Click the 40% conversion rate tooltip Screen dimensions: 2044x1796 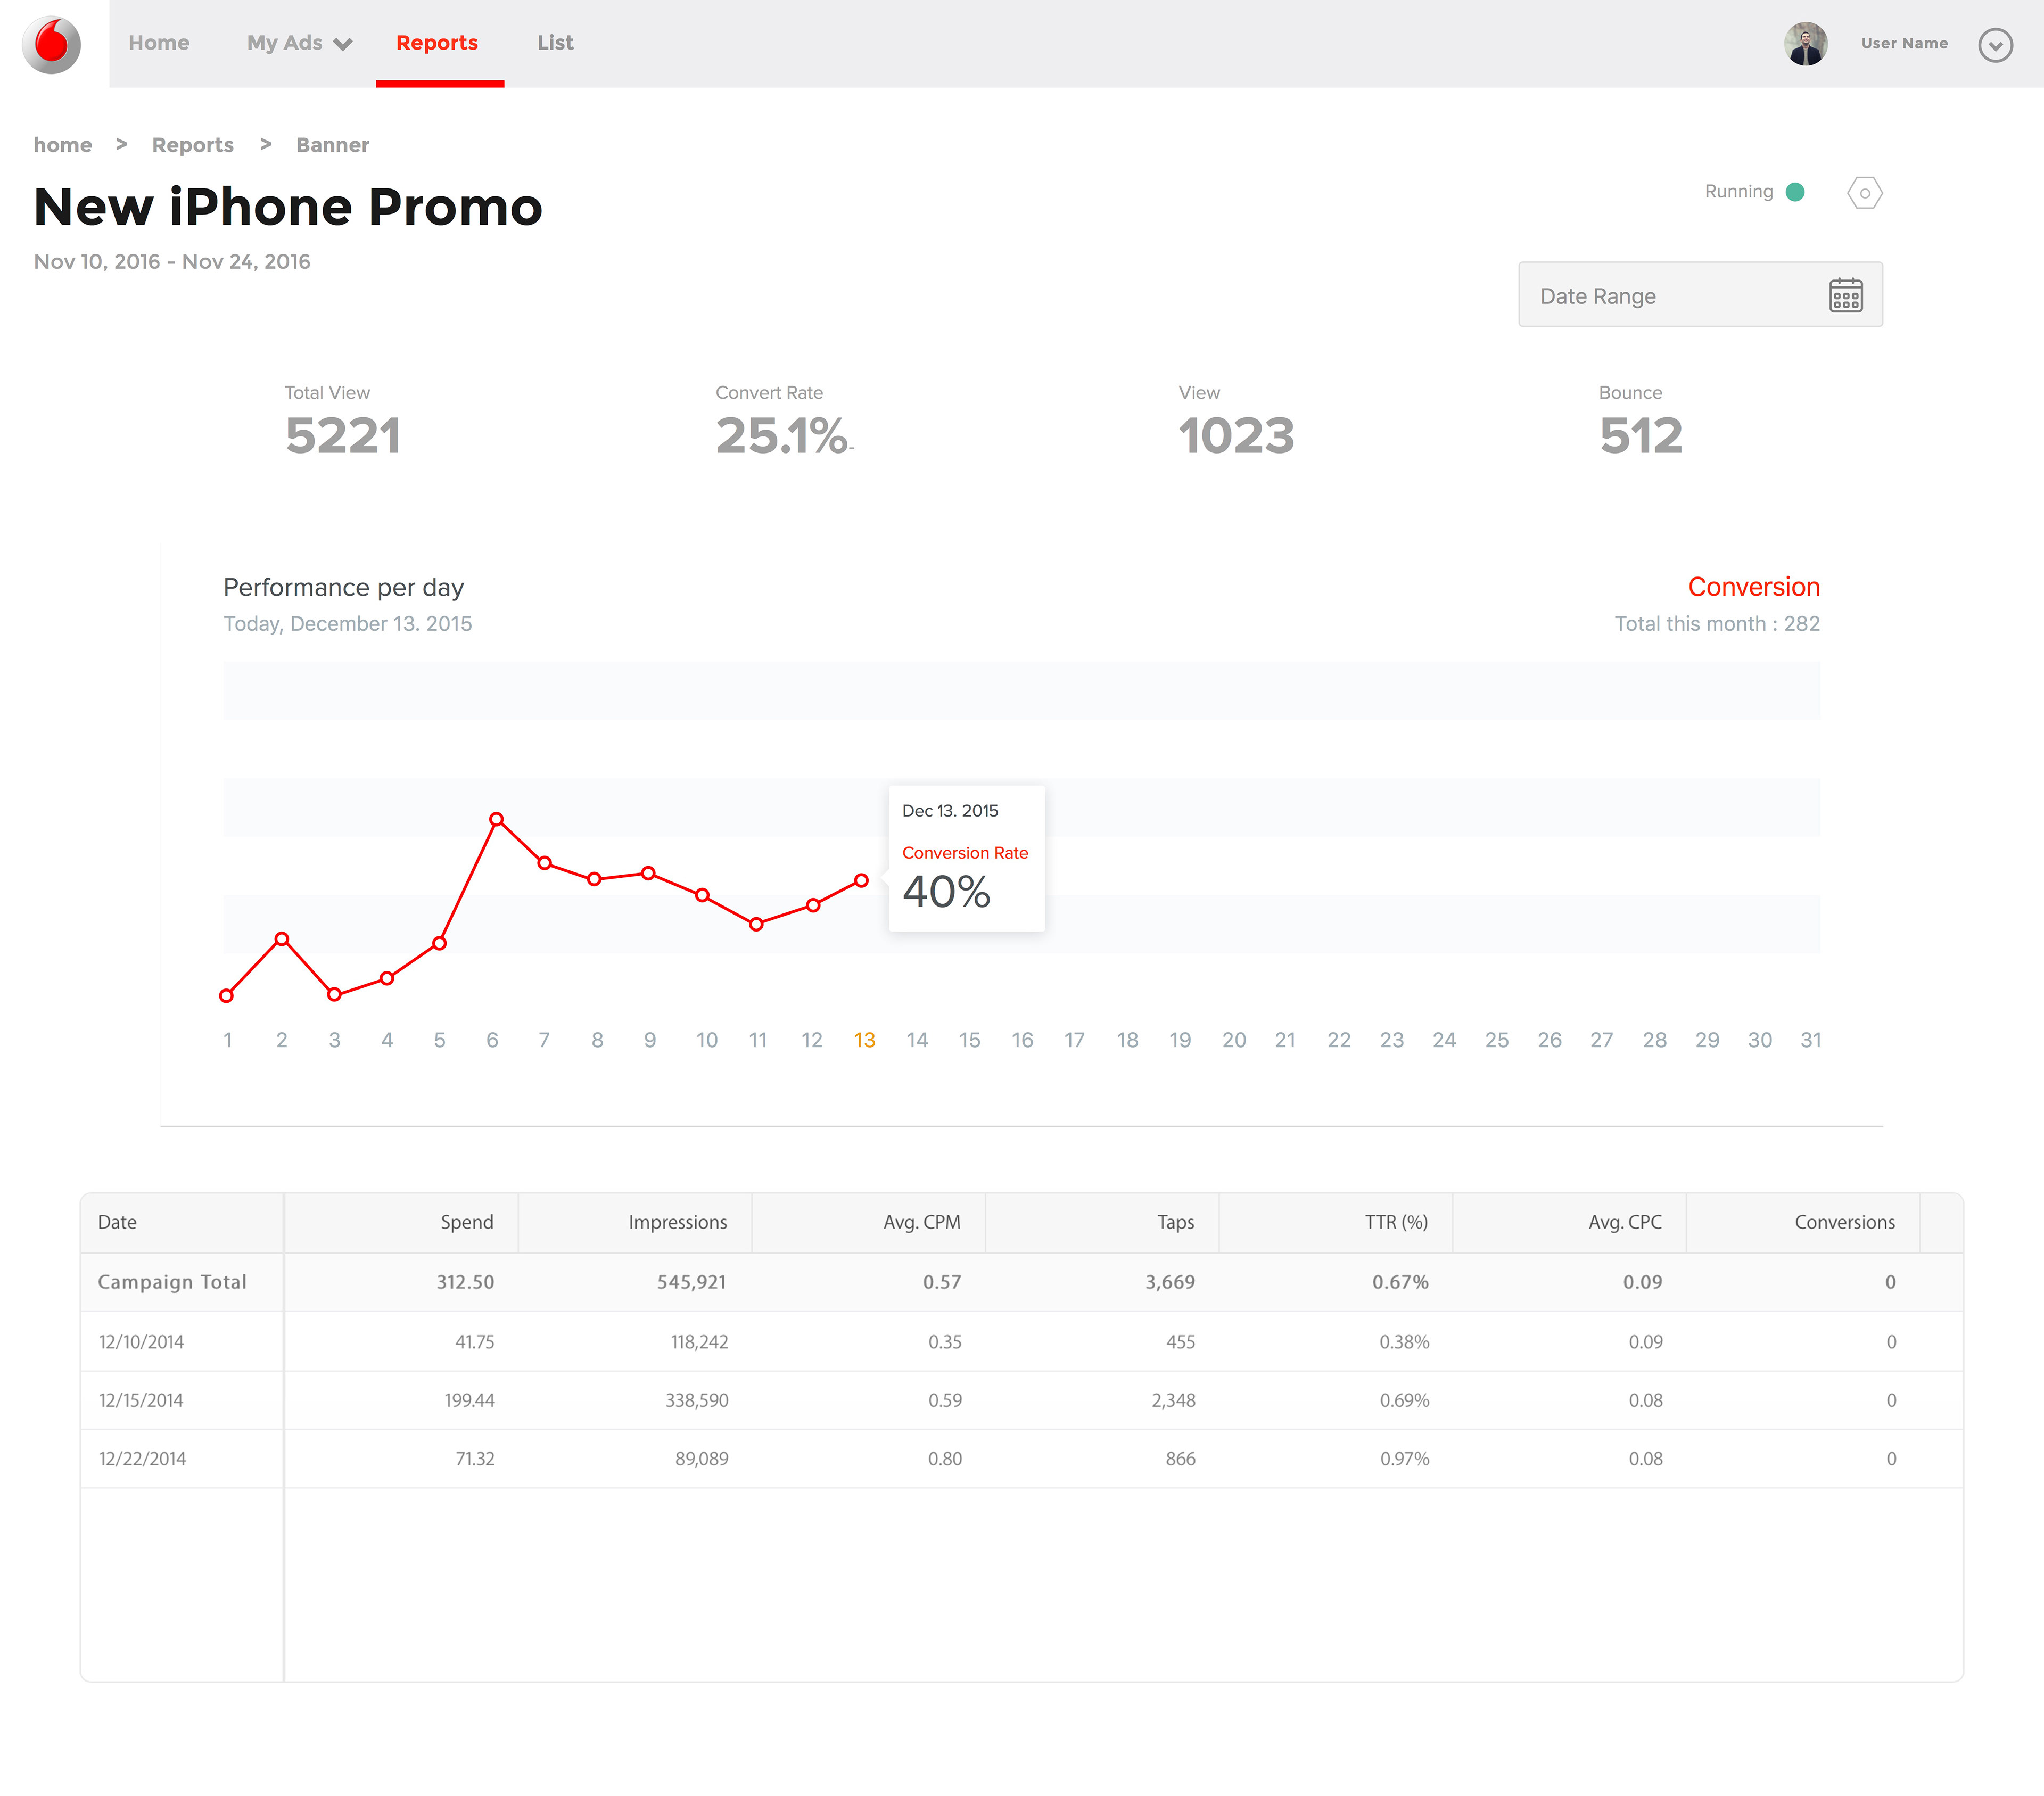pyautogui.click(x=966, y=858)
